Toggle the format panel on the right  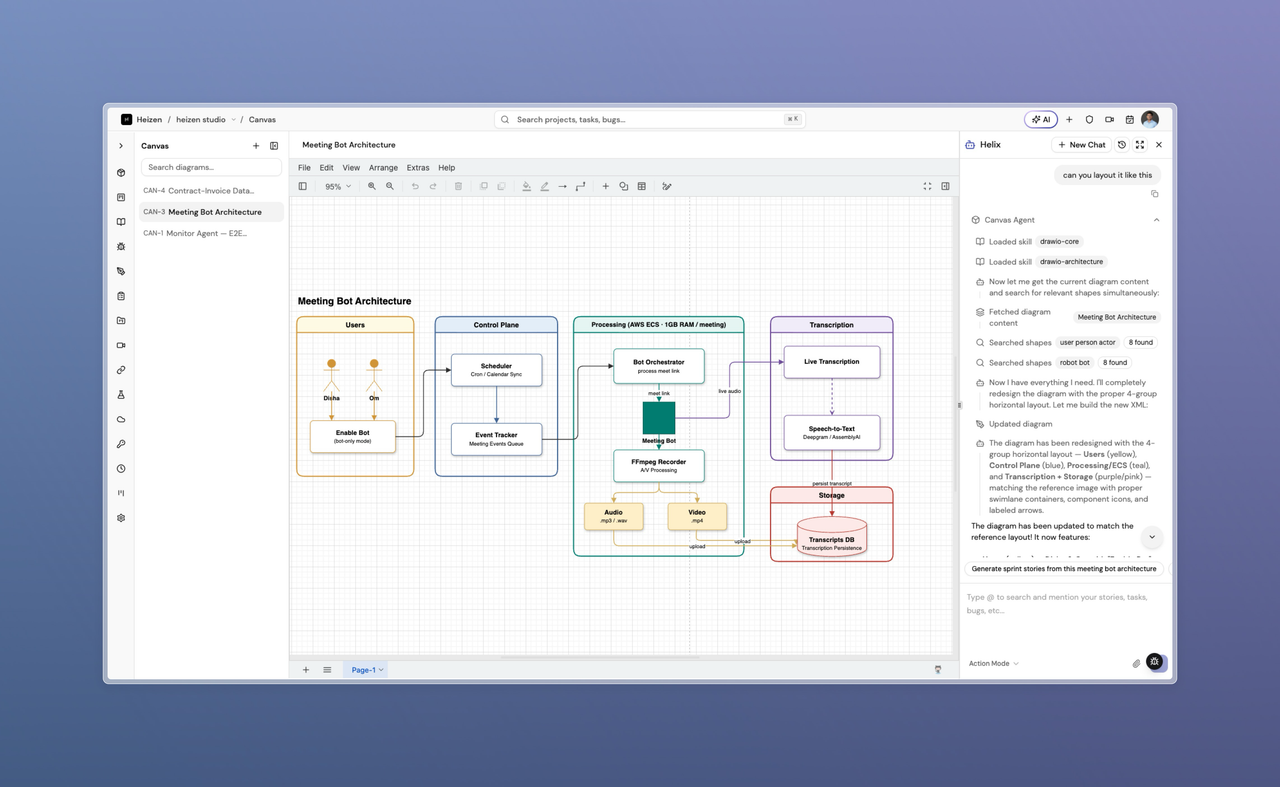tap(945, 186)
